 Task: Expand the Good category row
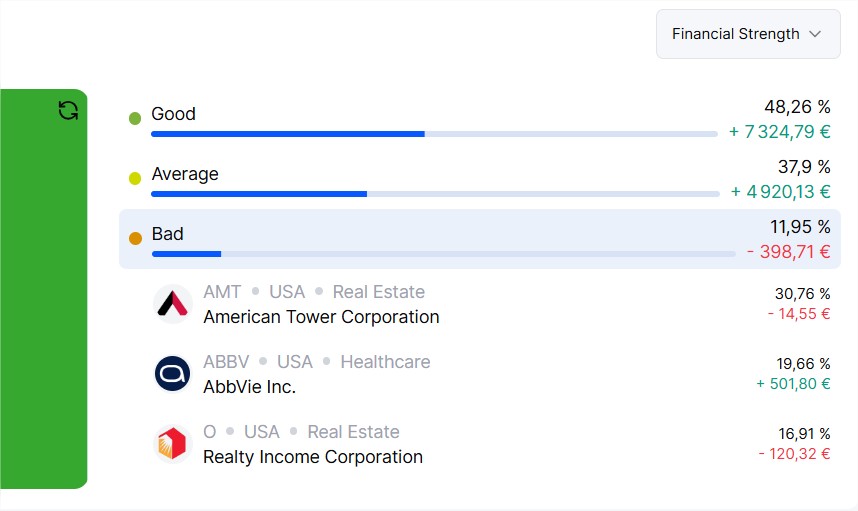(480, 119)
